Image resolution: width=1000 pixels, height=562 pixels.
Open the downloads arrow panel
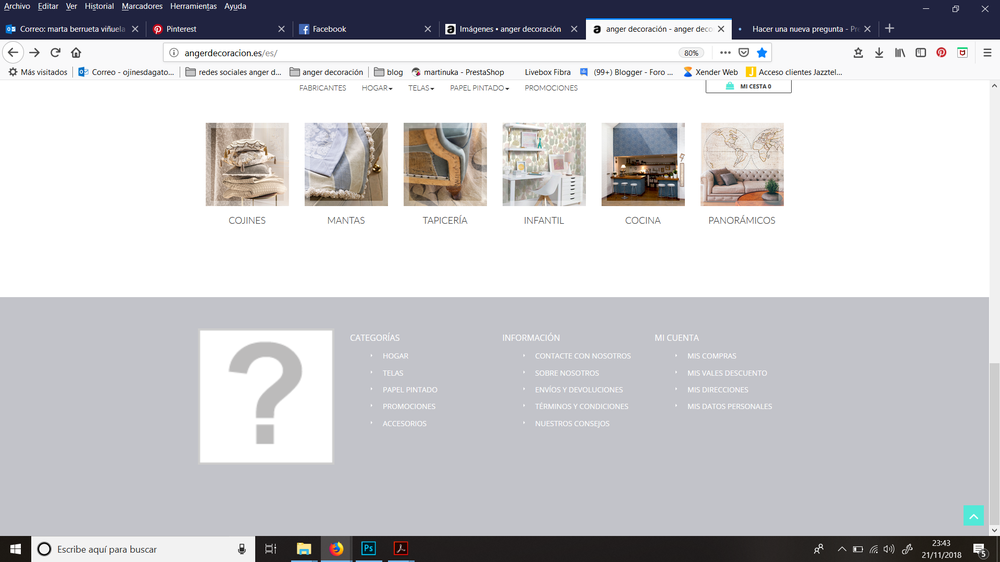(879, 53)
